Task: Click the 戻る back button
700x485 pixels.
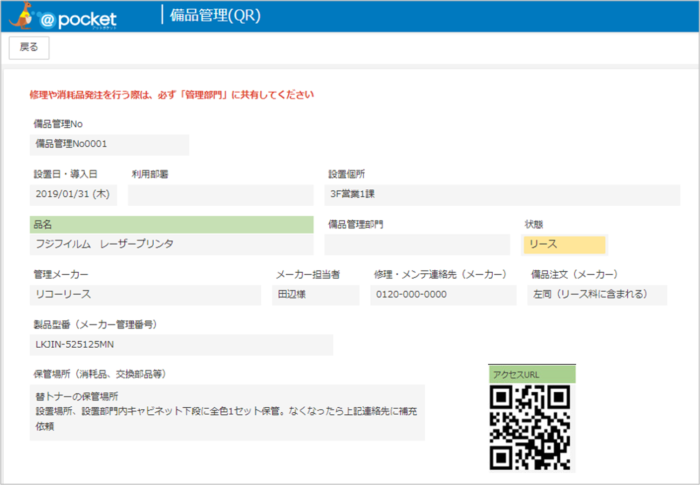Action: click(29, 48)
